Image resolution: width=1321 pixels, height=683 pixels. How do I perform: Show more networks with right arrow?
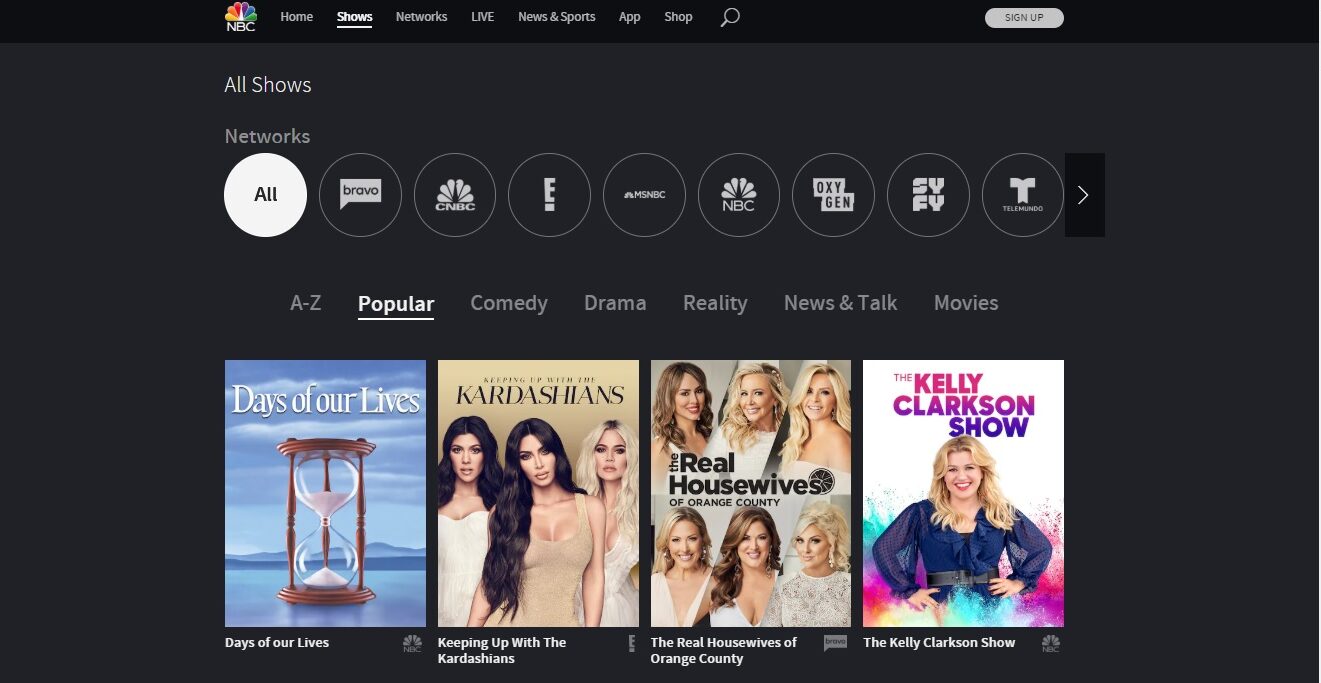(x=1084, y=195)
